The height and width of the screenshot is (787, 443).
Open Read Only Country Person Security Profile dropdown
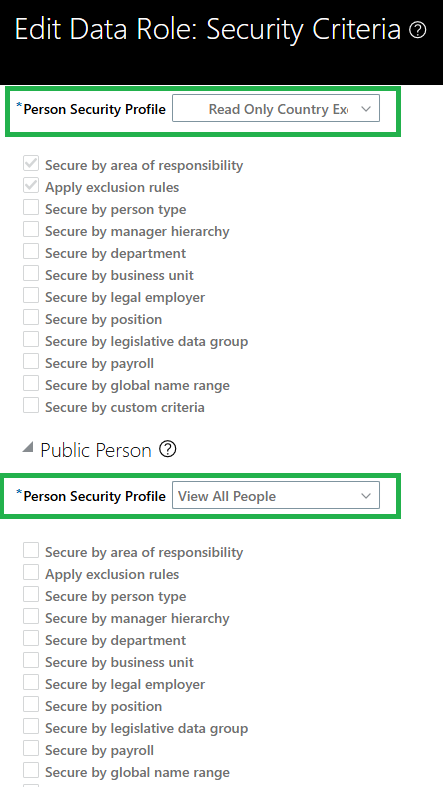pos(276,109)
